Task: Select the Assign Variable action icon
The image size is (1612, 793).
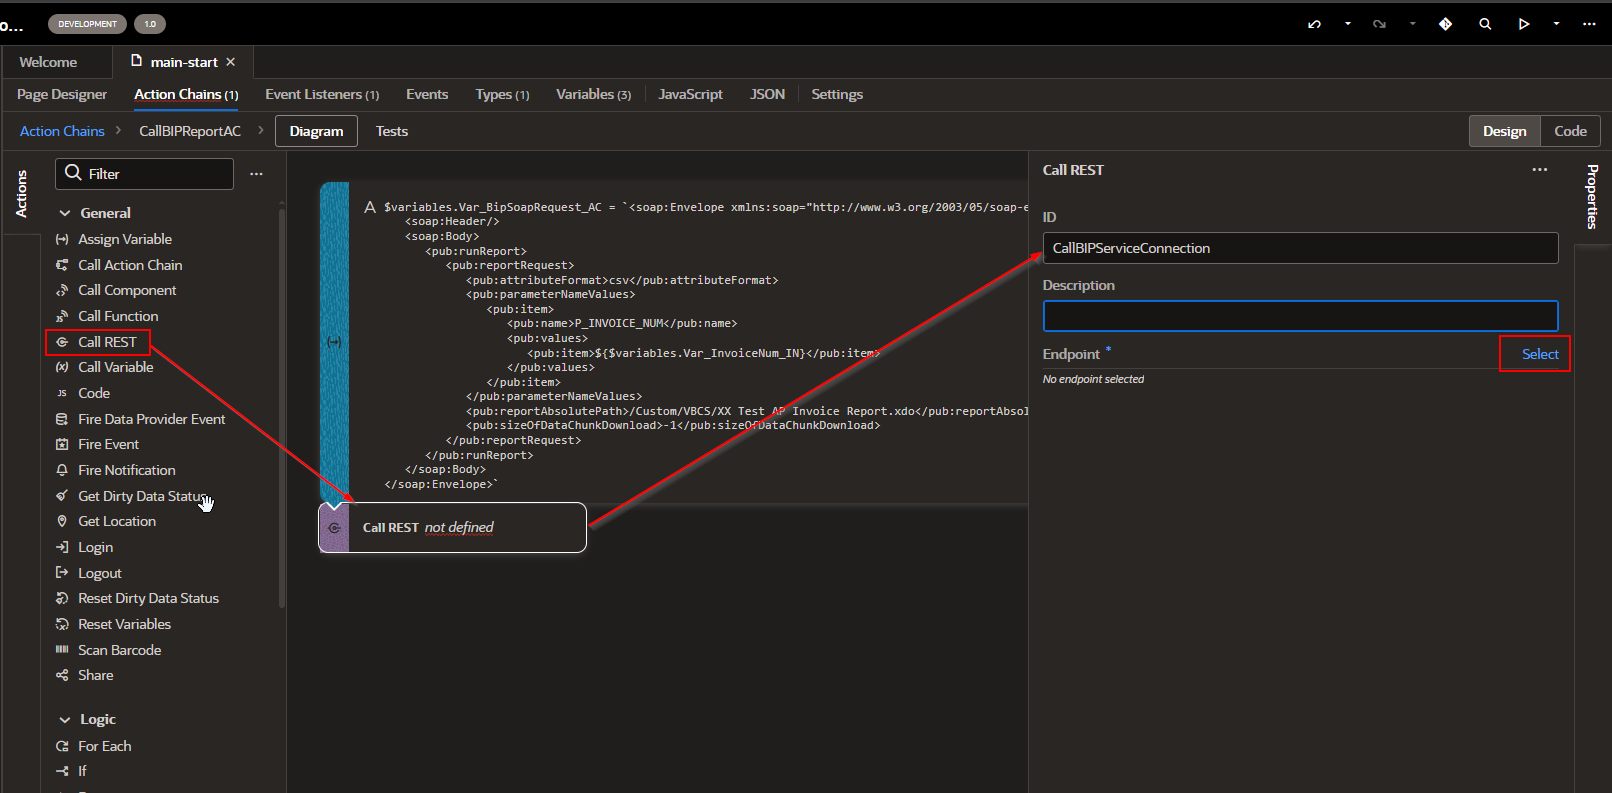Action: point(62,239)
